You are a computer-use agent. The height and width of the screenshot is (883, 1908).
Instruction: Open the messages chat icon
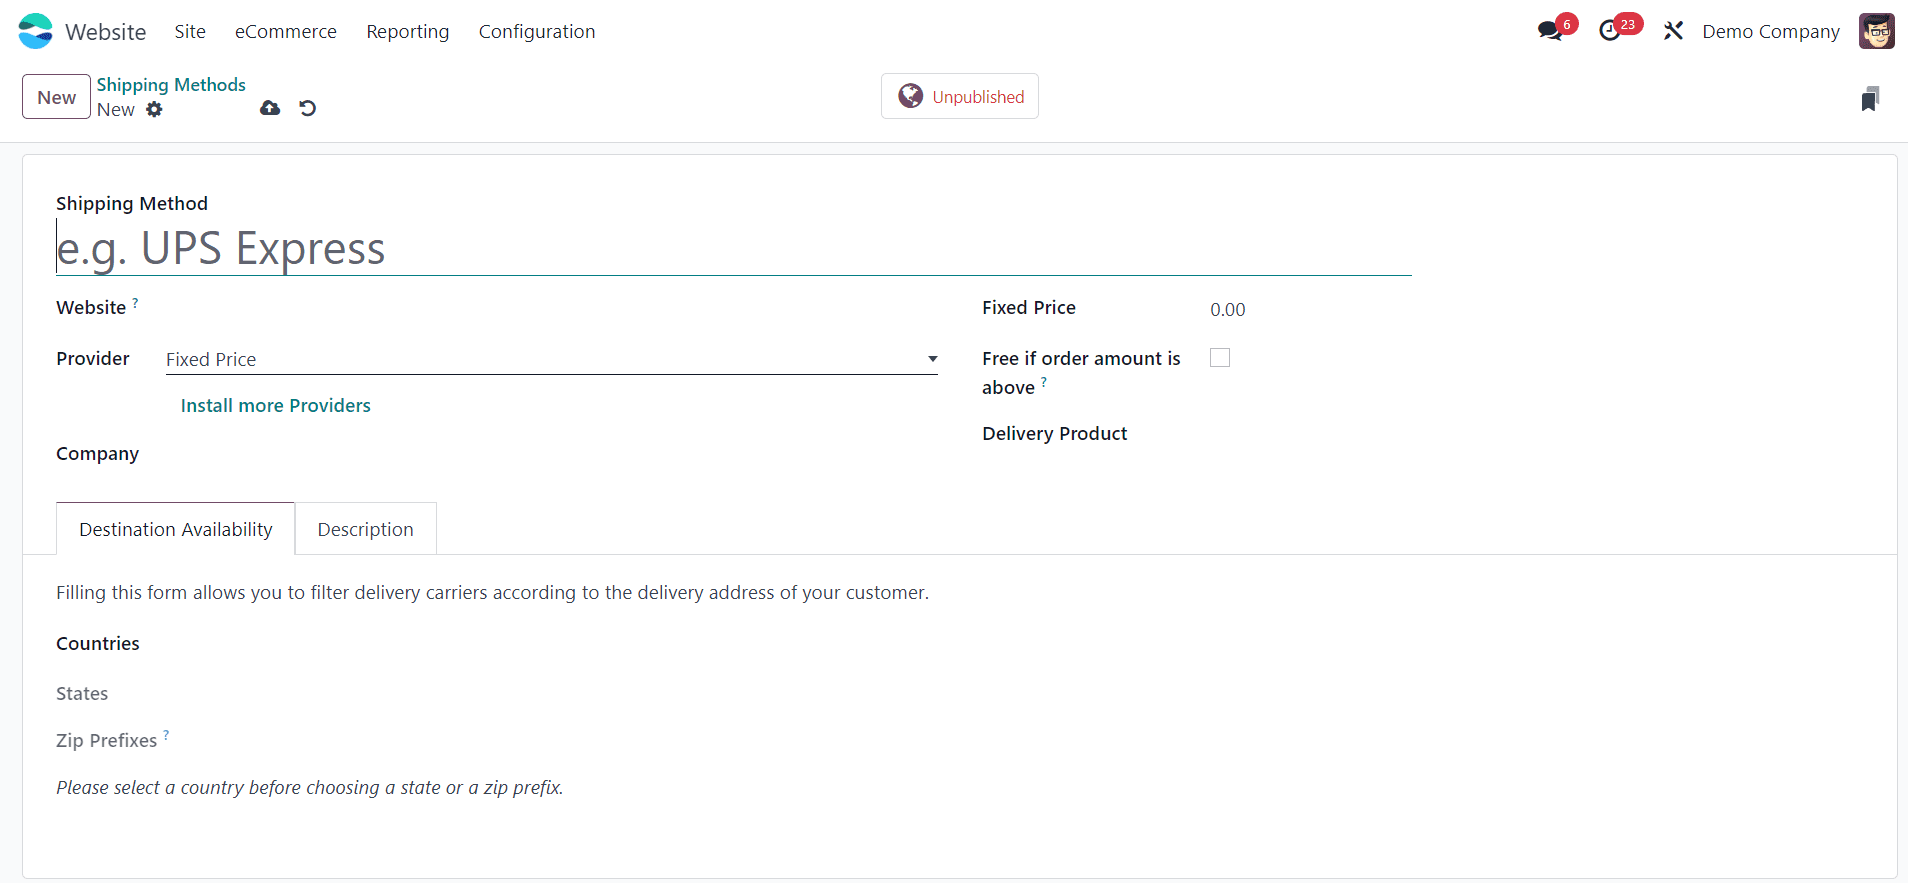point(1550,31)
